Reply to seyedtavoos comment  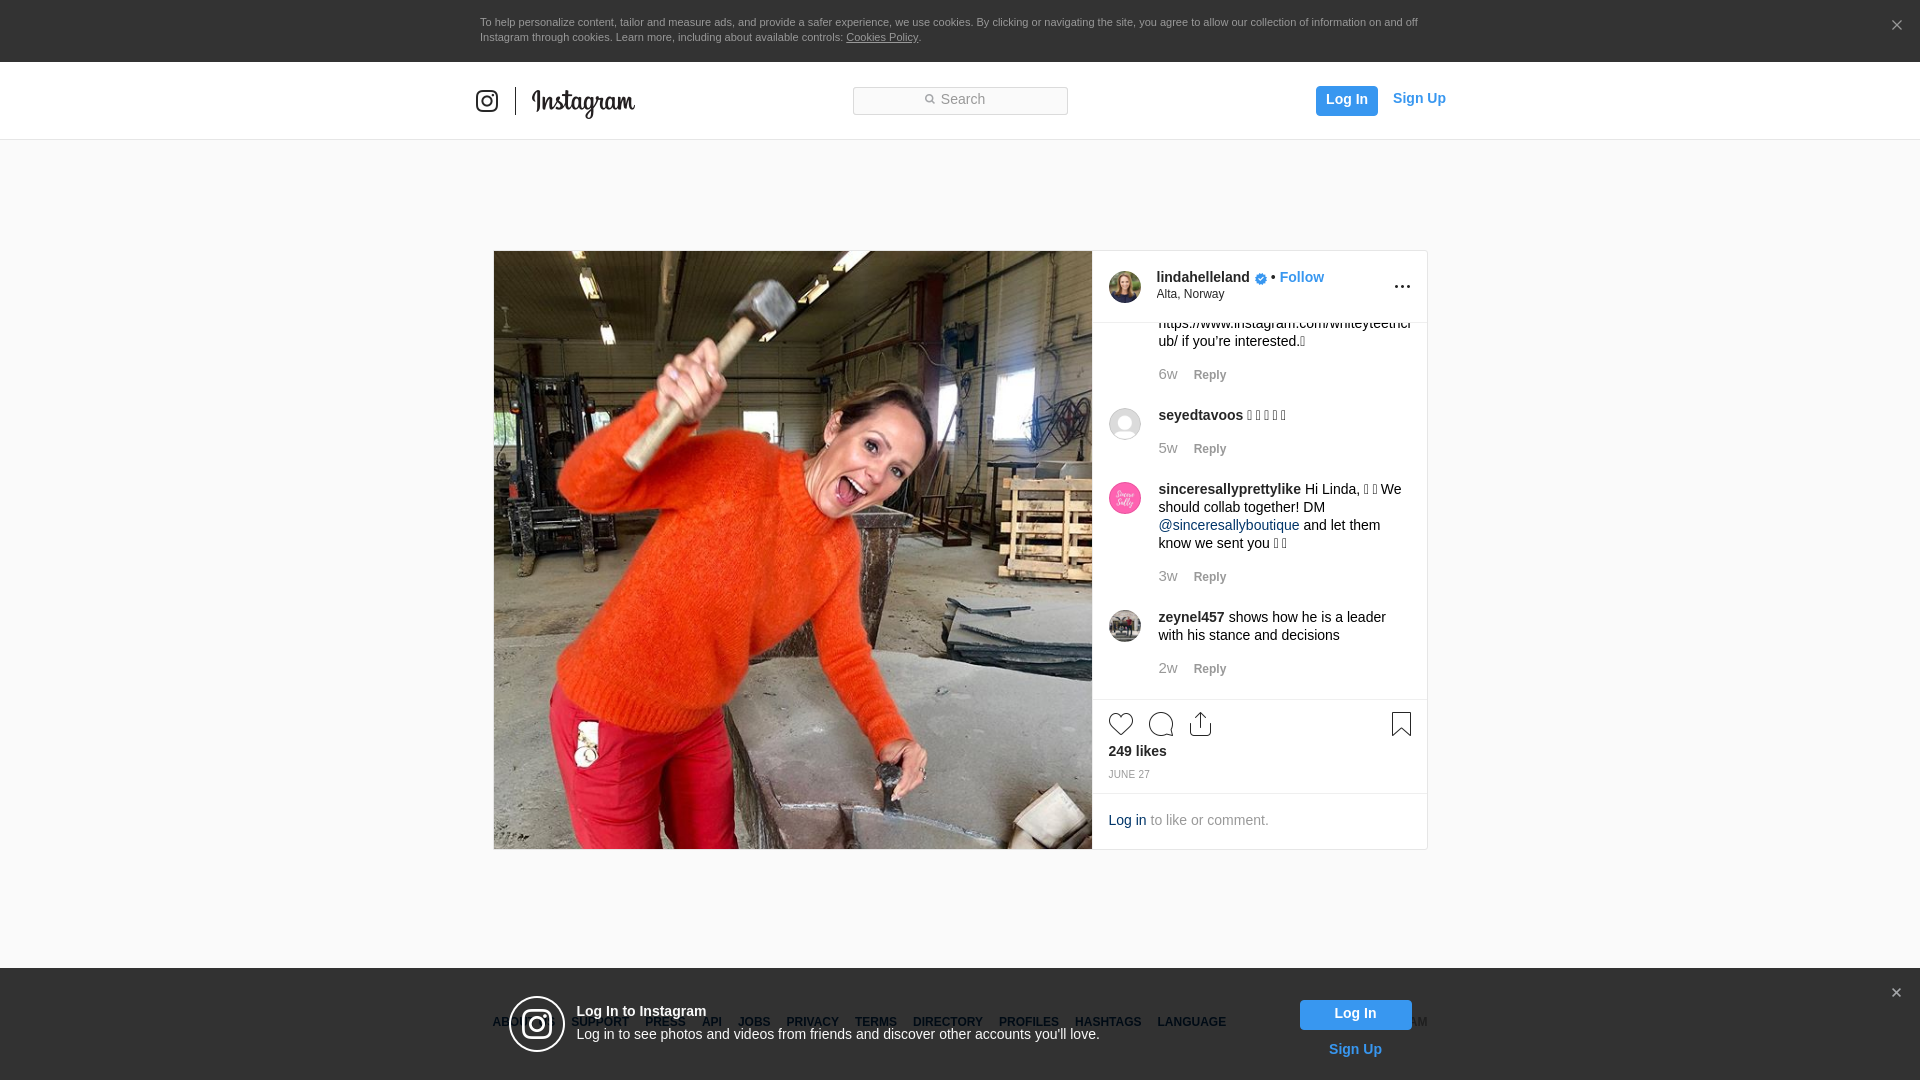tap(1210, 449)
